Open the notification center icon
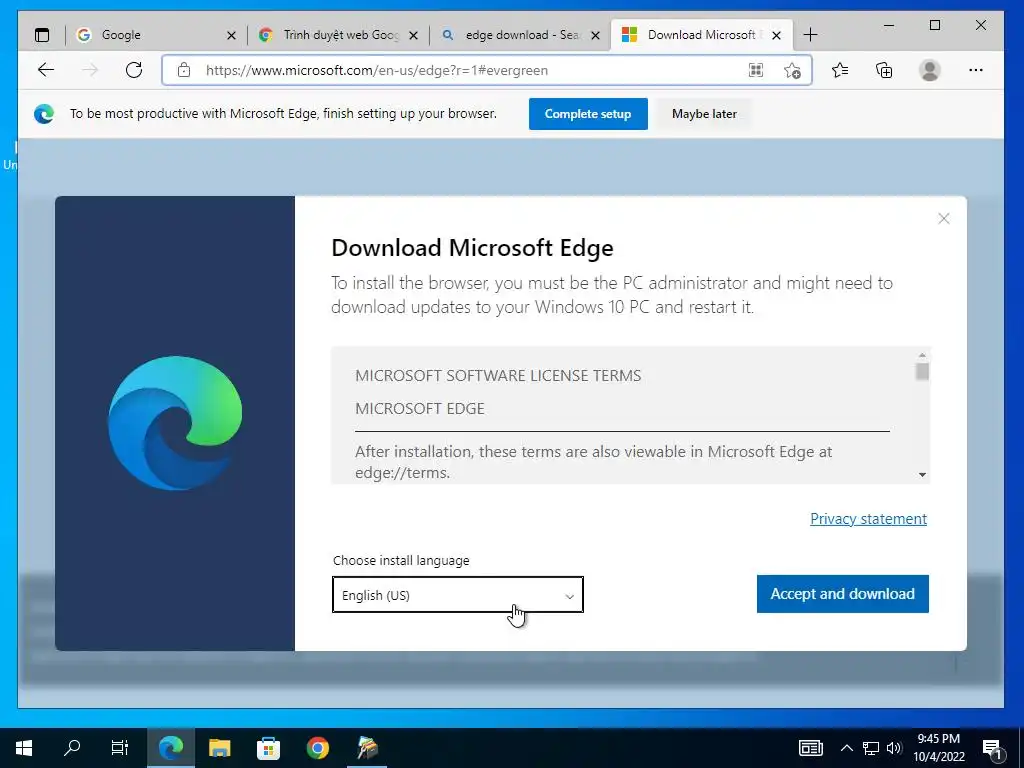 992,749
